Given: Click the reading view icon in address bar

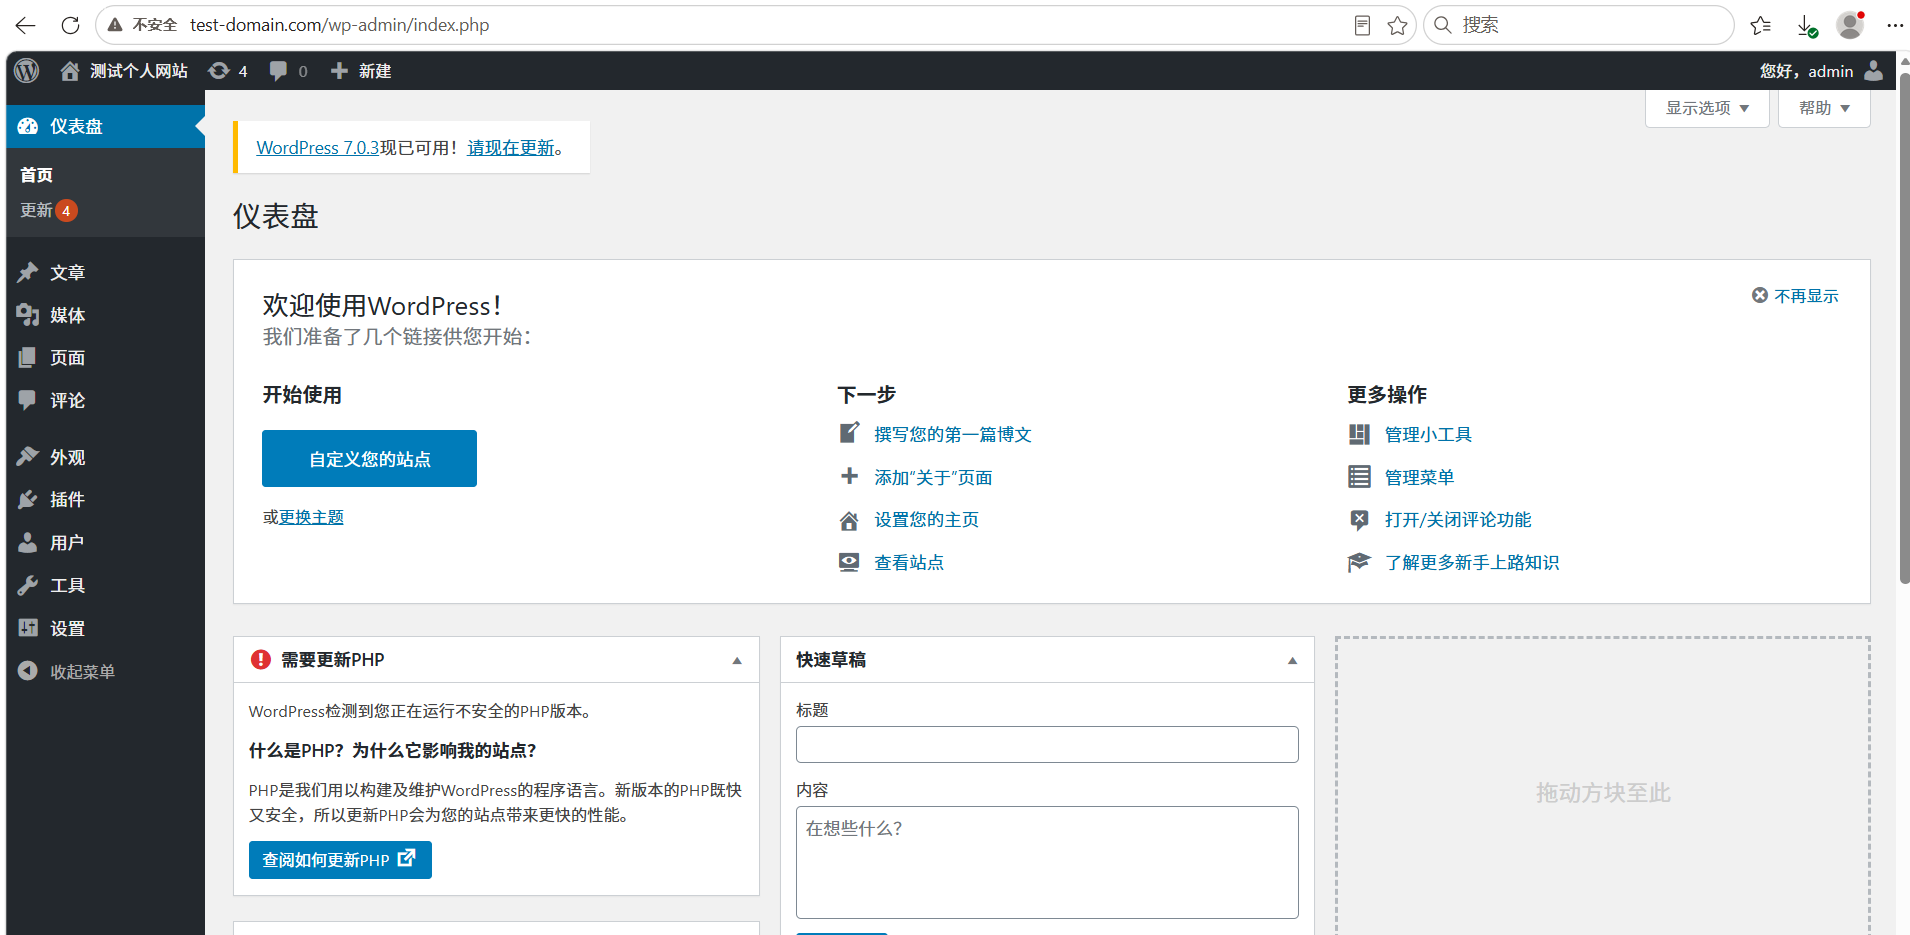Looking at the screenshot, I should point(1362,25).
